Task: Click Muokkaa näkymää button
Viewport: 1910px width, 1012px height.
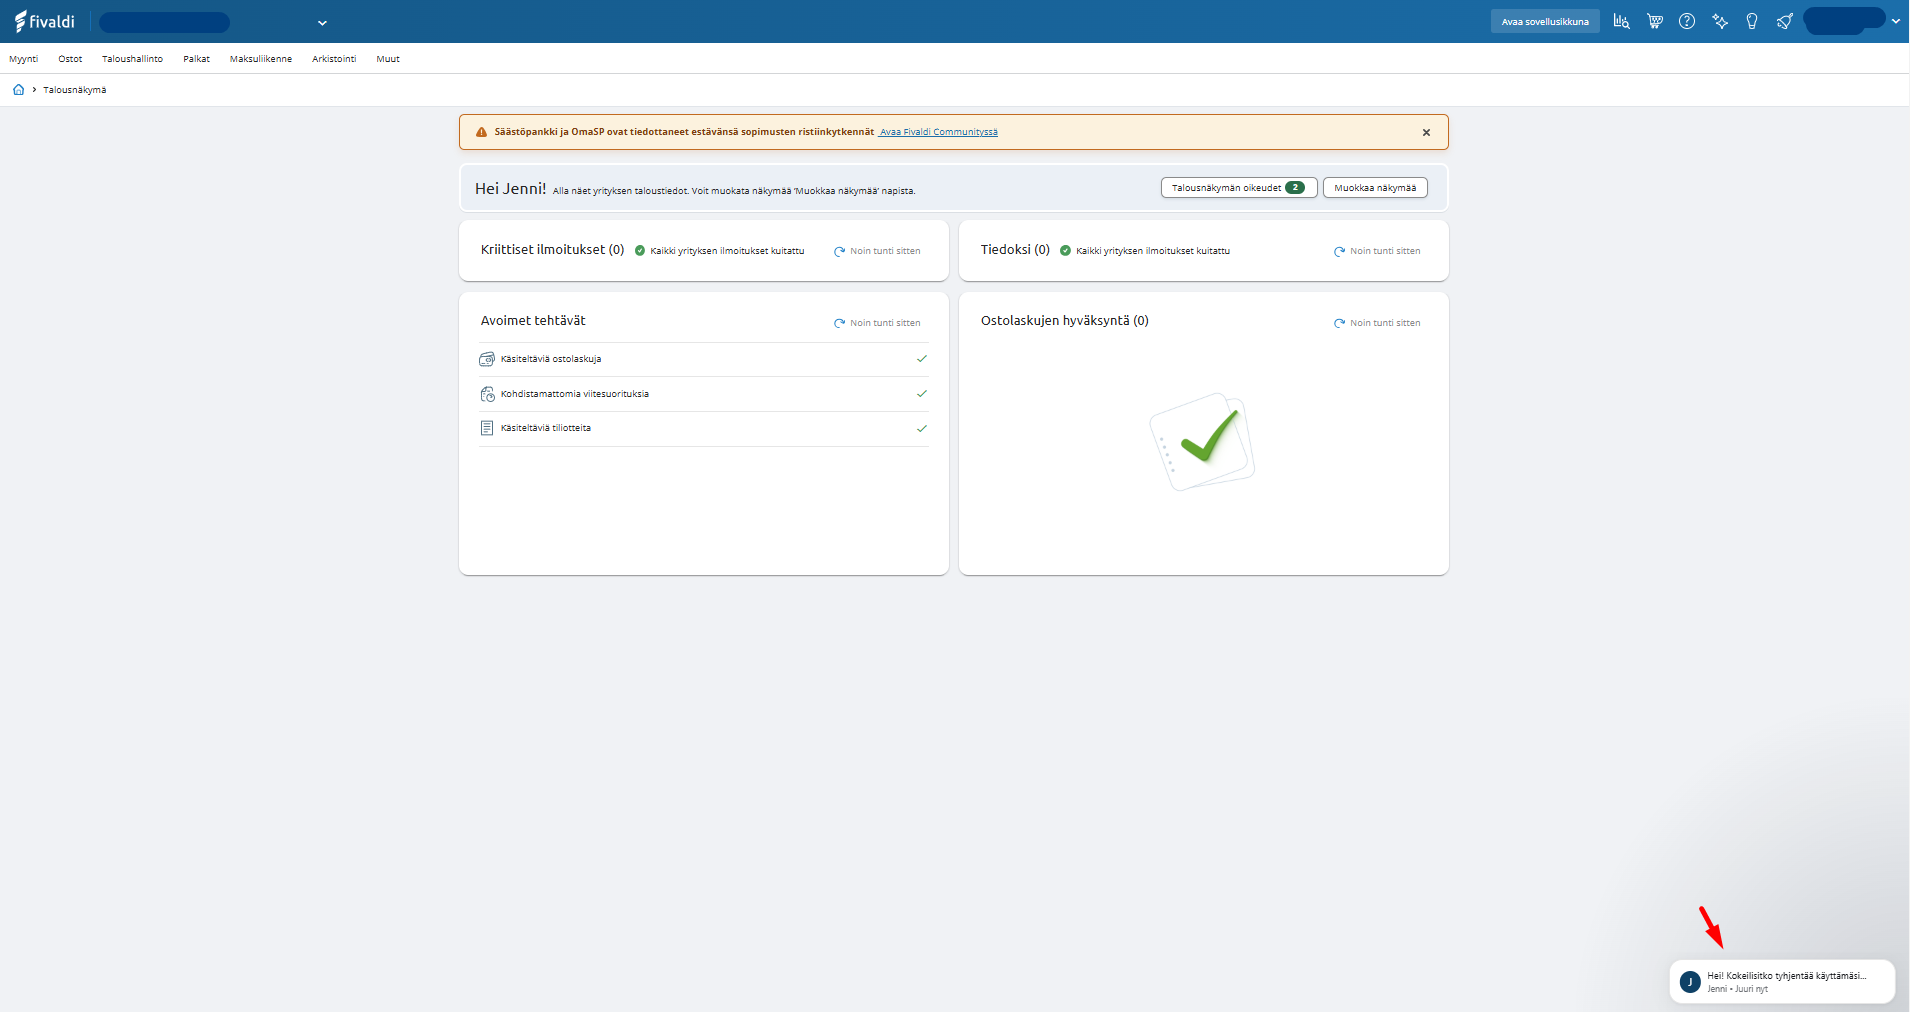Action: coord(1375,188)
